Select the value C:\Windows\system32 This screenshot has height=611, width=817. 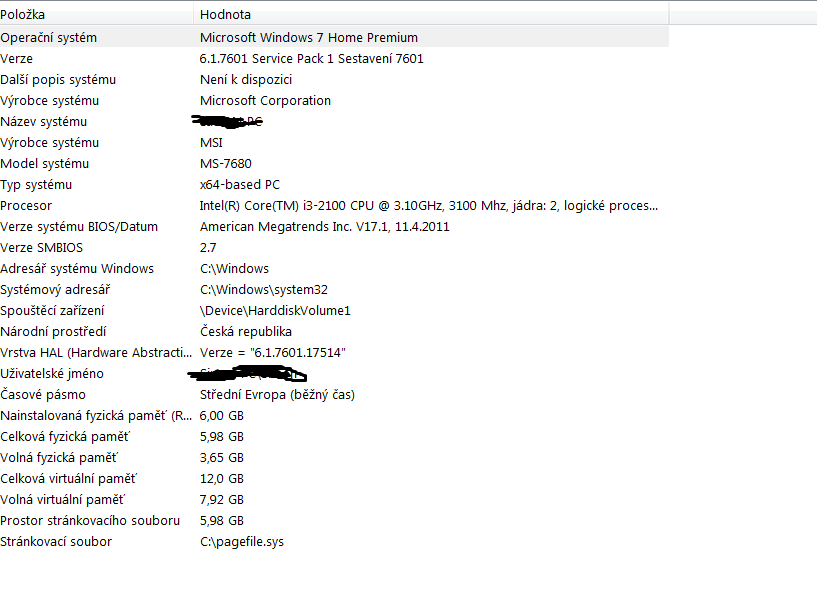[264, 290]
